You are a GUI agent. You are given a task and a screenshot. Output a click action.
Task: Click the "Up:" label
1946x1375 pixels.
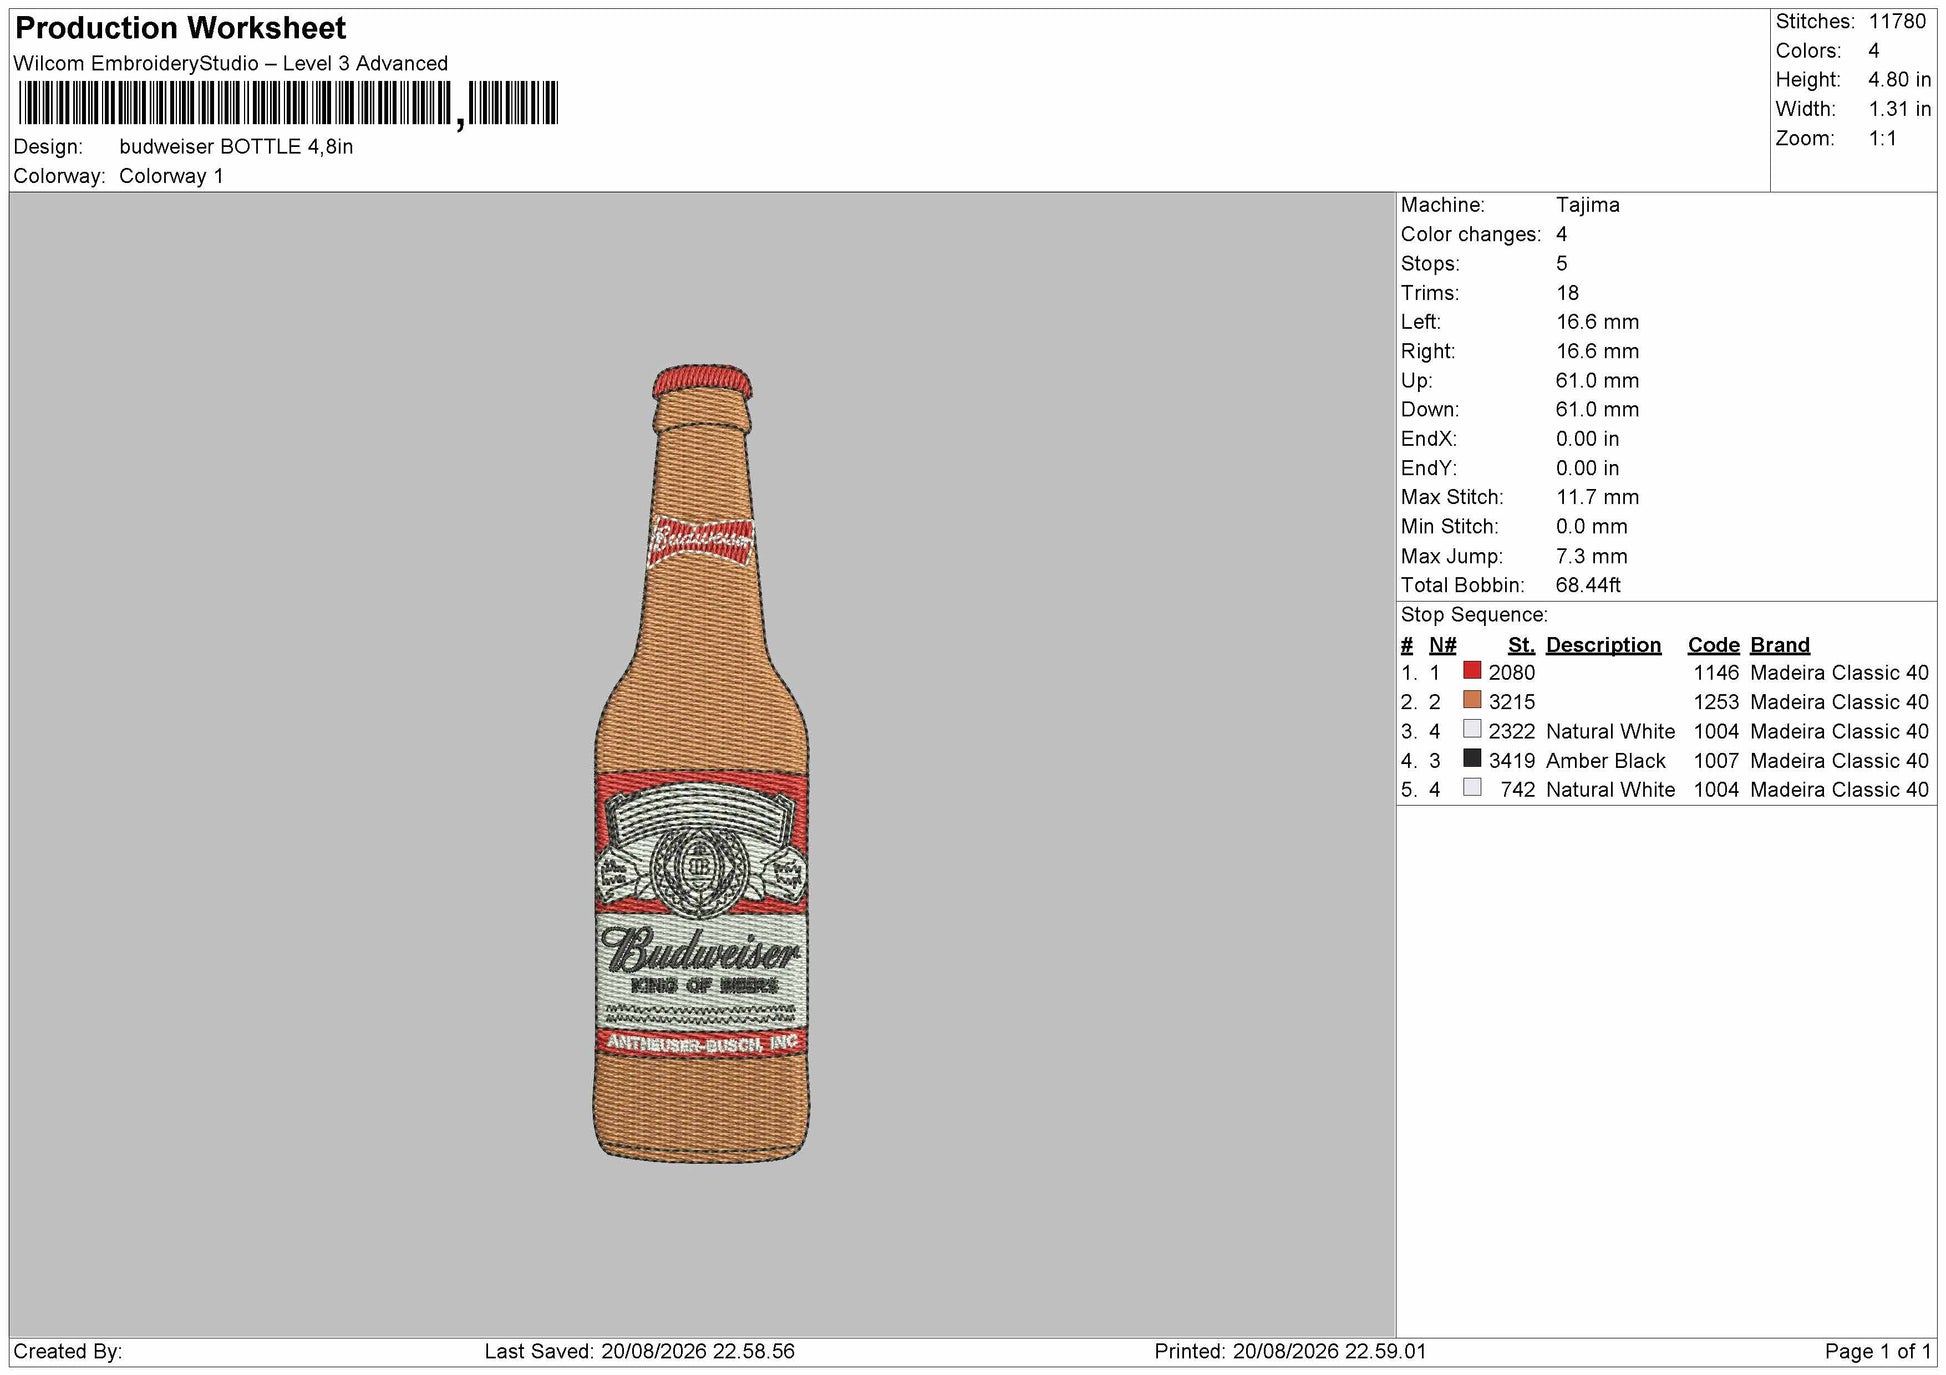coord(1416,380)
